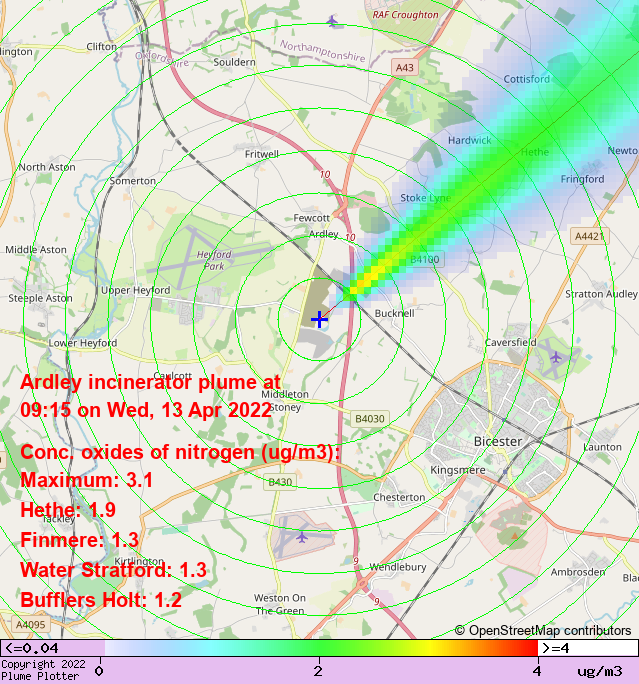This screenshot has height=684, width=639.
Task: Click the Lower Heyford label
Action: click(x=82, y=343)
